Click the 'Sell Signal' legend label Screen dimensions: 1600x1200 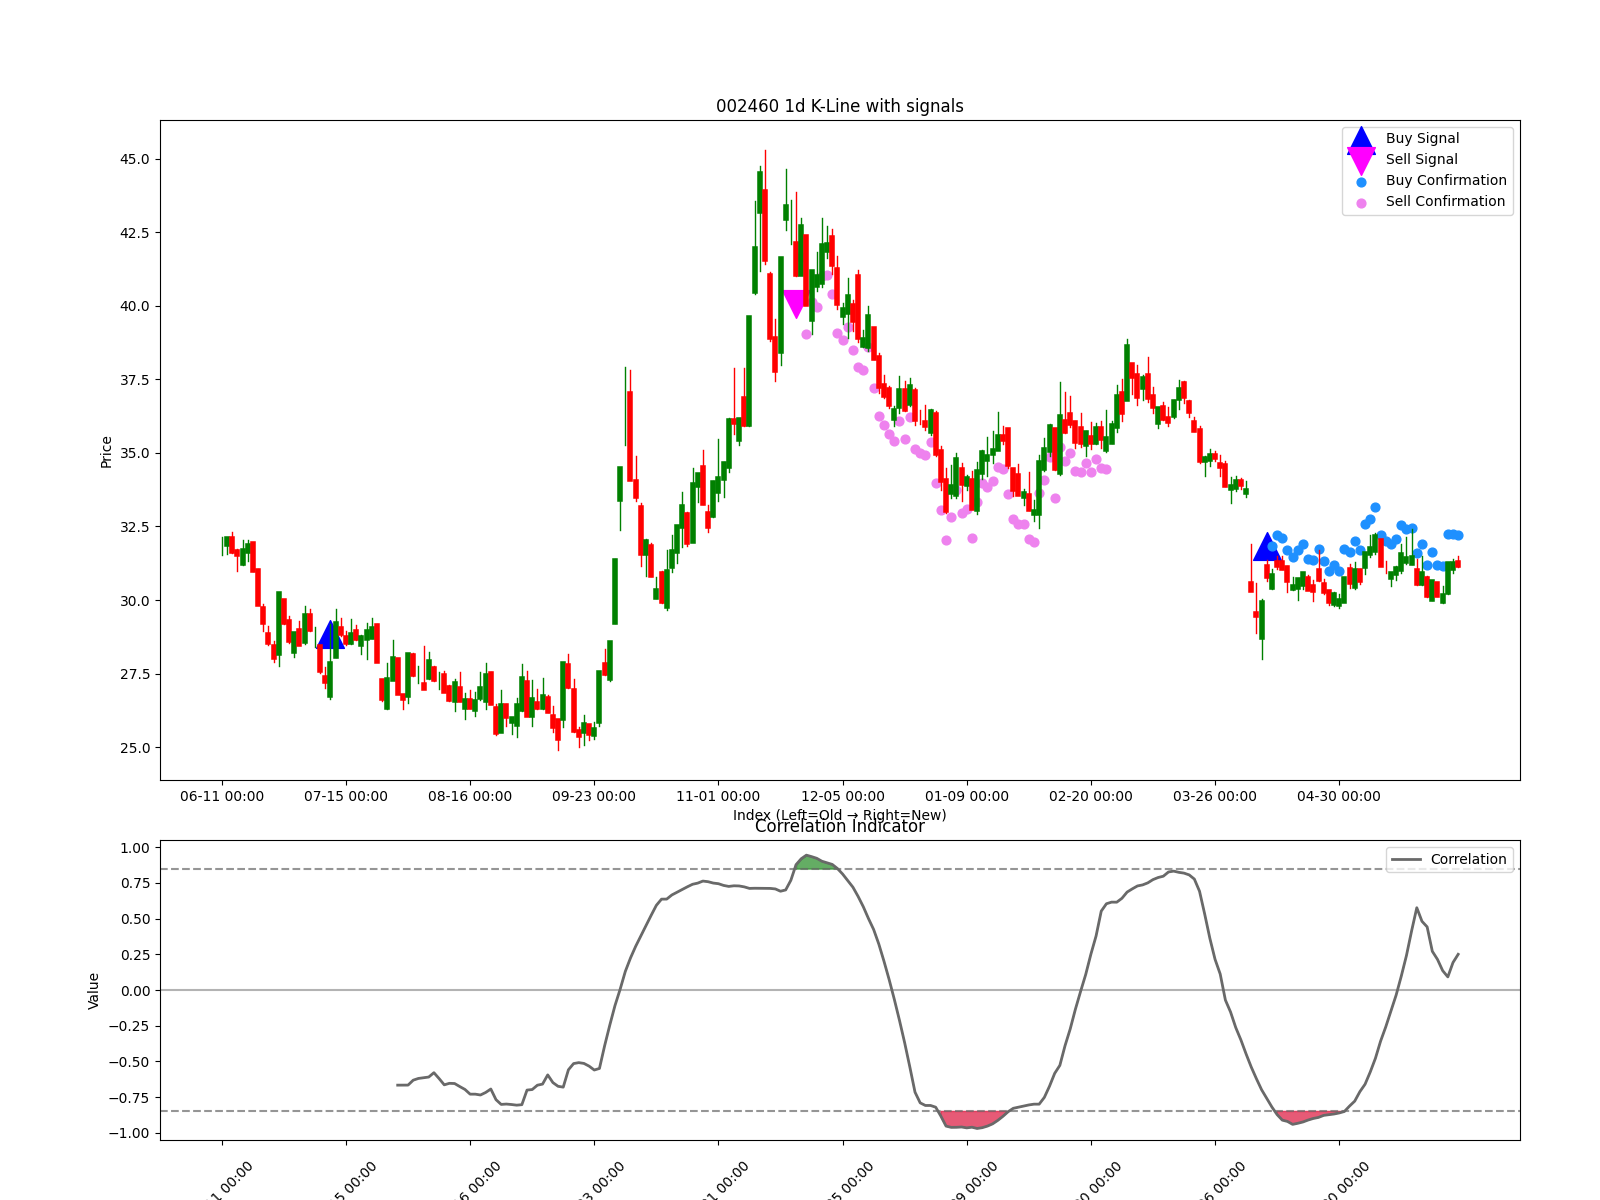[x=1422, y=159]
